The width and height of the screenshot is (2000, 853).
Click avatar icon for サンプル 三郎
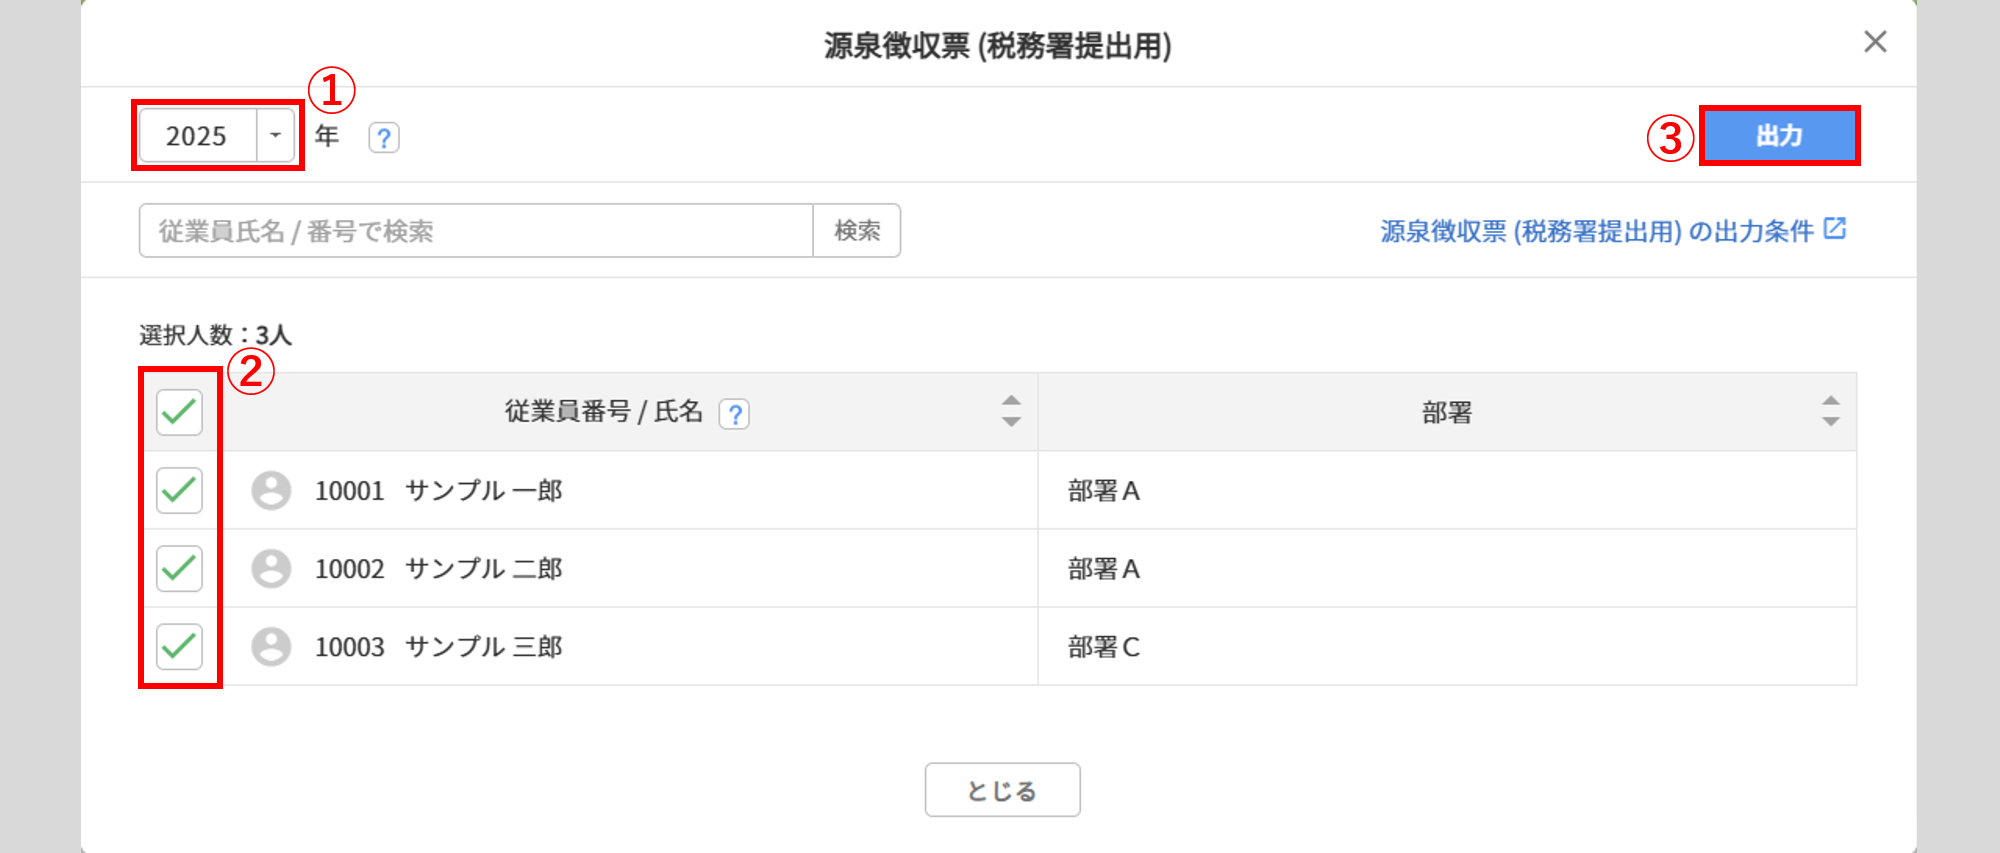(271, 647)
